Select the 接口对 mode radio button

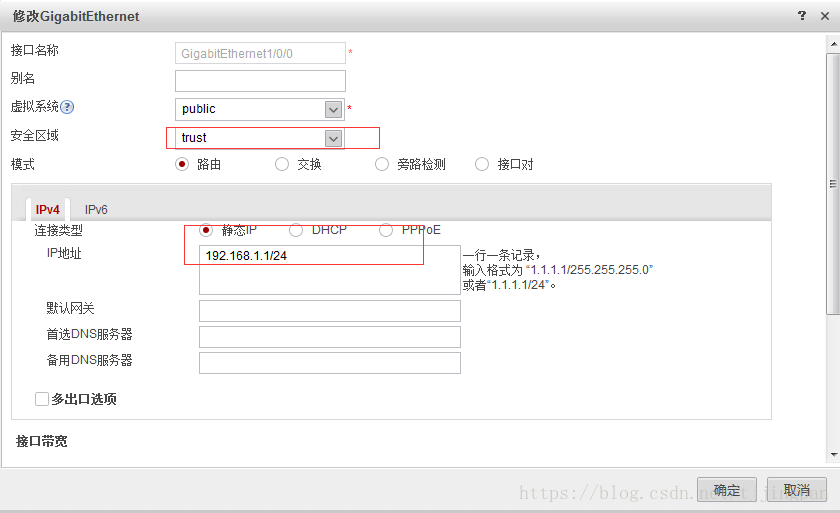(x=482, y=164)
